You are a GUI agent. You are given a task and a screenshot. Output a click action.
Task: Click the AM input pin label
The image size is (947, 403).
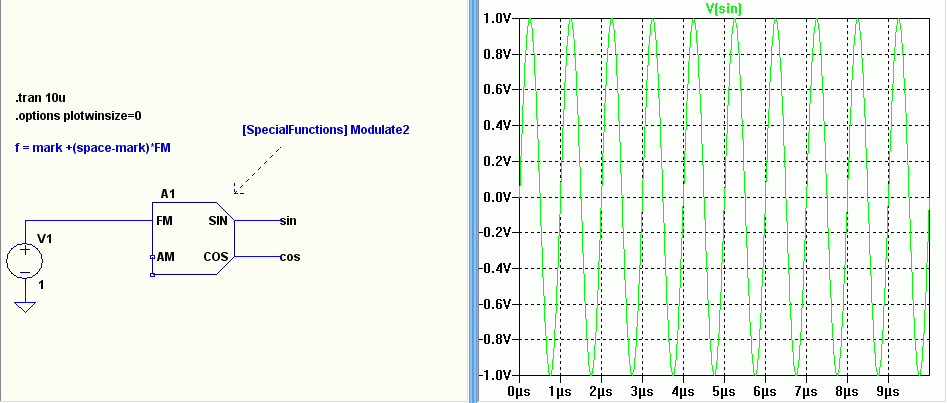coord(165,257)
